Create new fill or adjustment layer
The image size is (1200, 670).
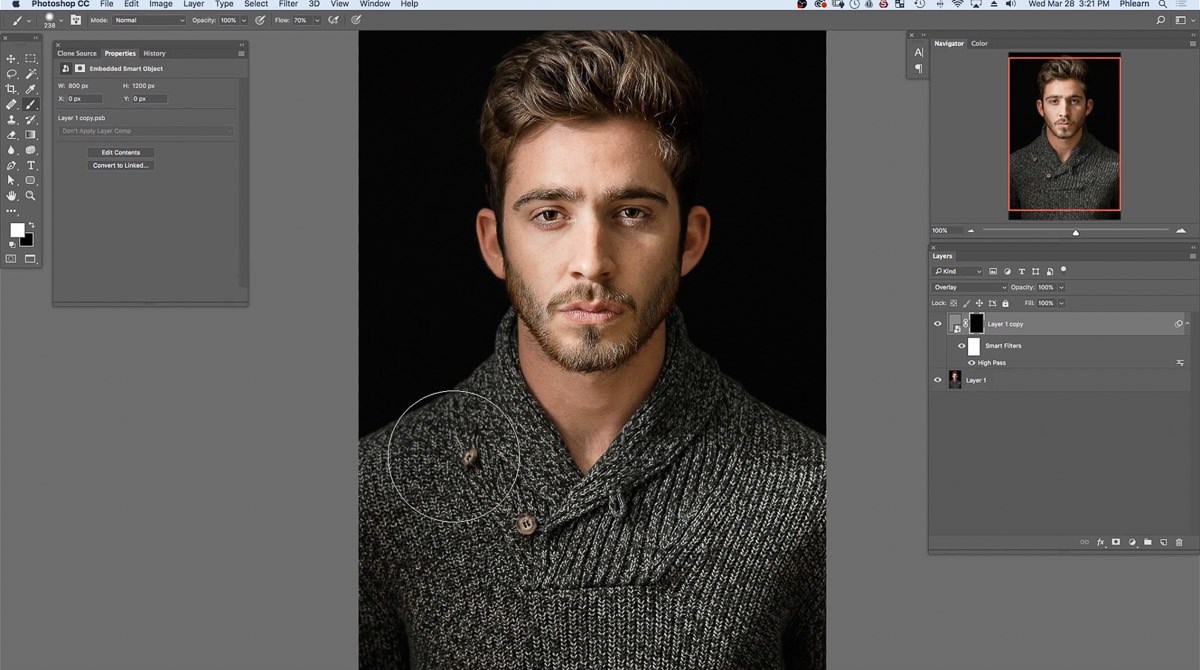(1132, 542)
